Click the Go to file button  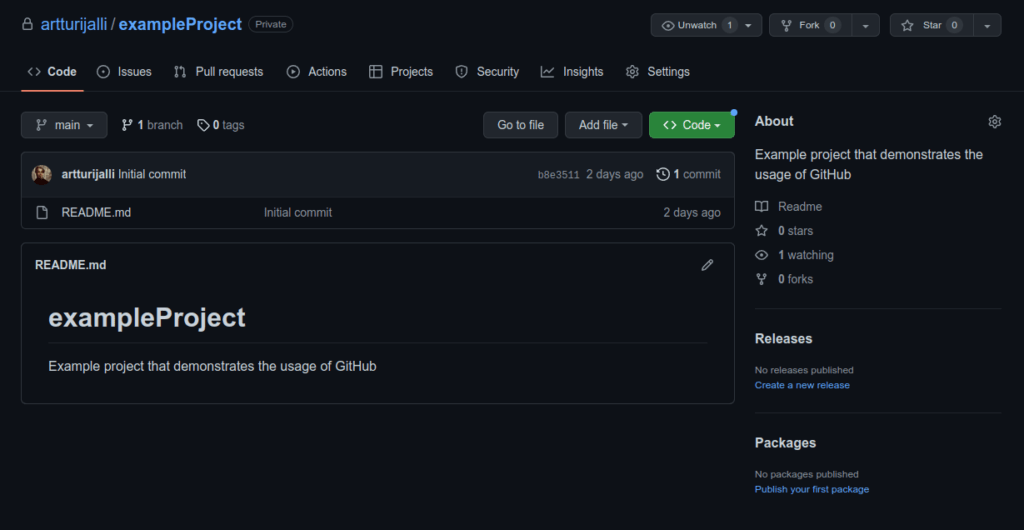(x=520, y=125)
